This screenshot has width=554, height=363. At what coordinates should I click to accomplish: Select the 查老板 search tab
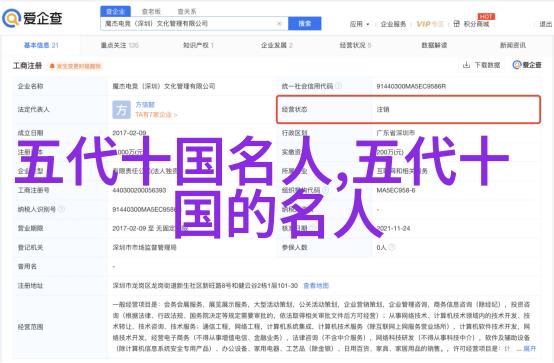[x=151, y=12]
